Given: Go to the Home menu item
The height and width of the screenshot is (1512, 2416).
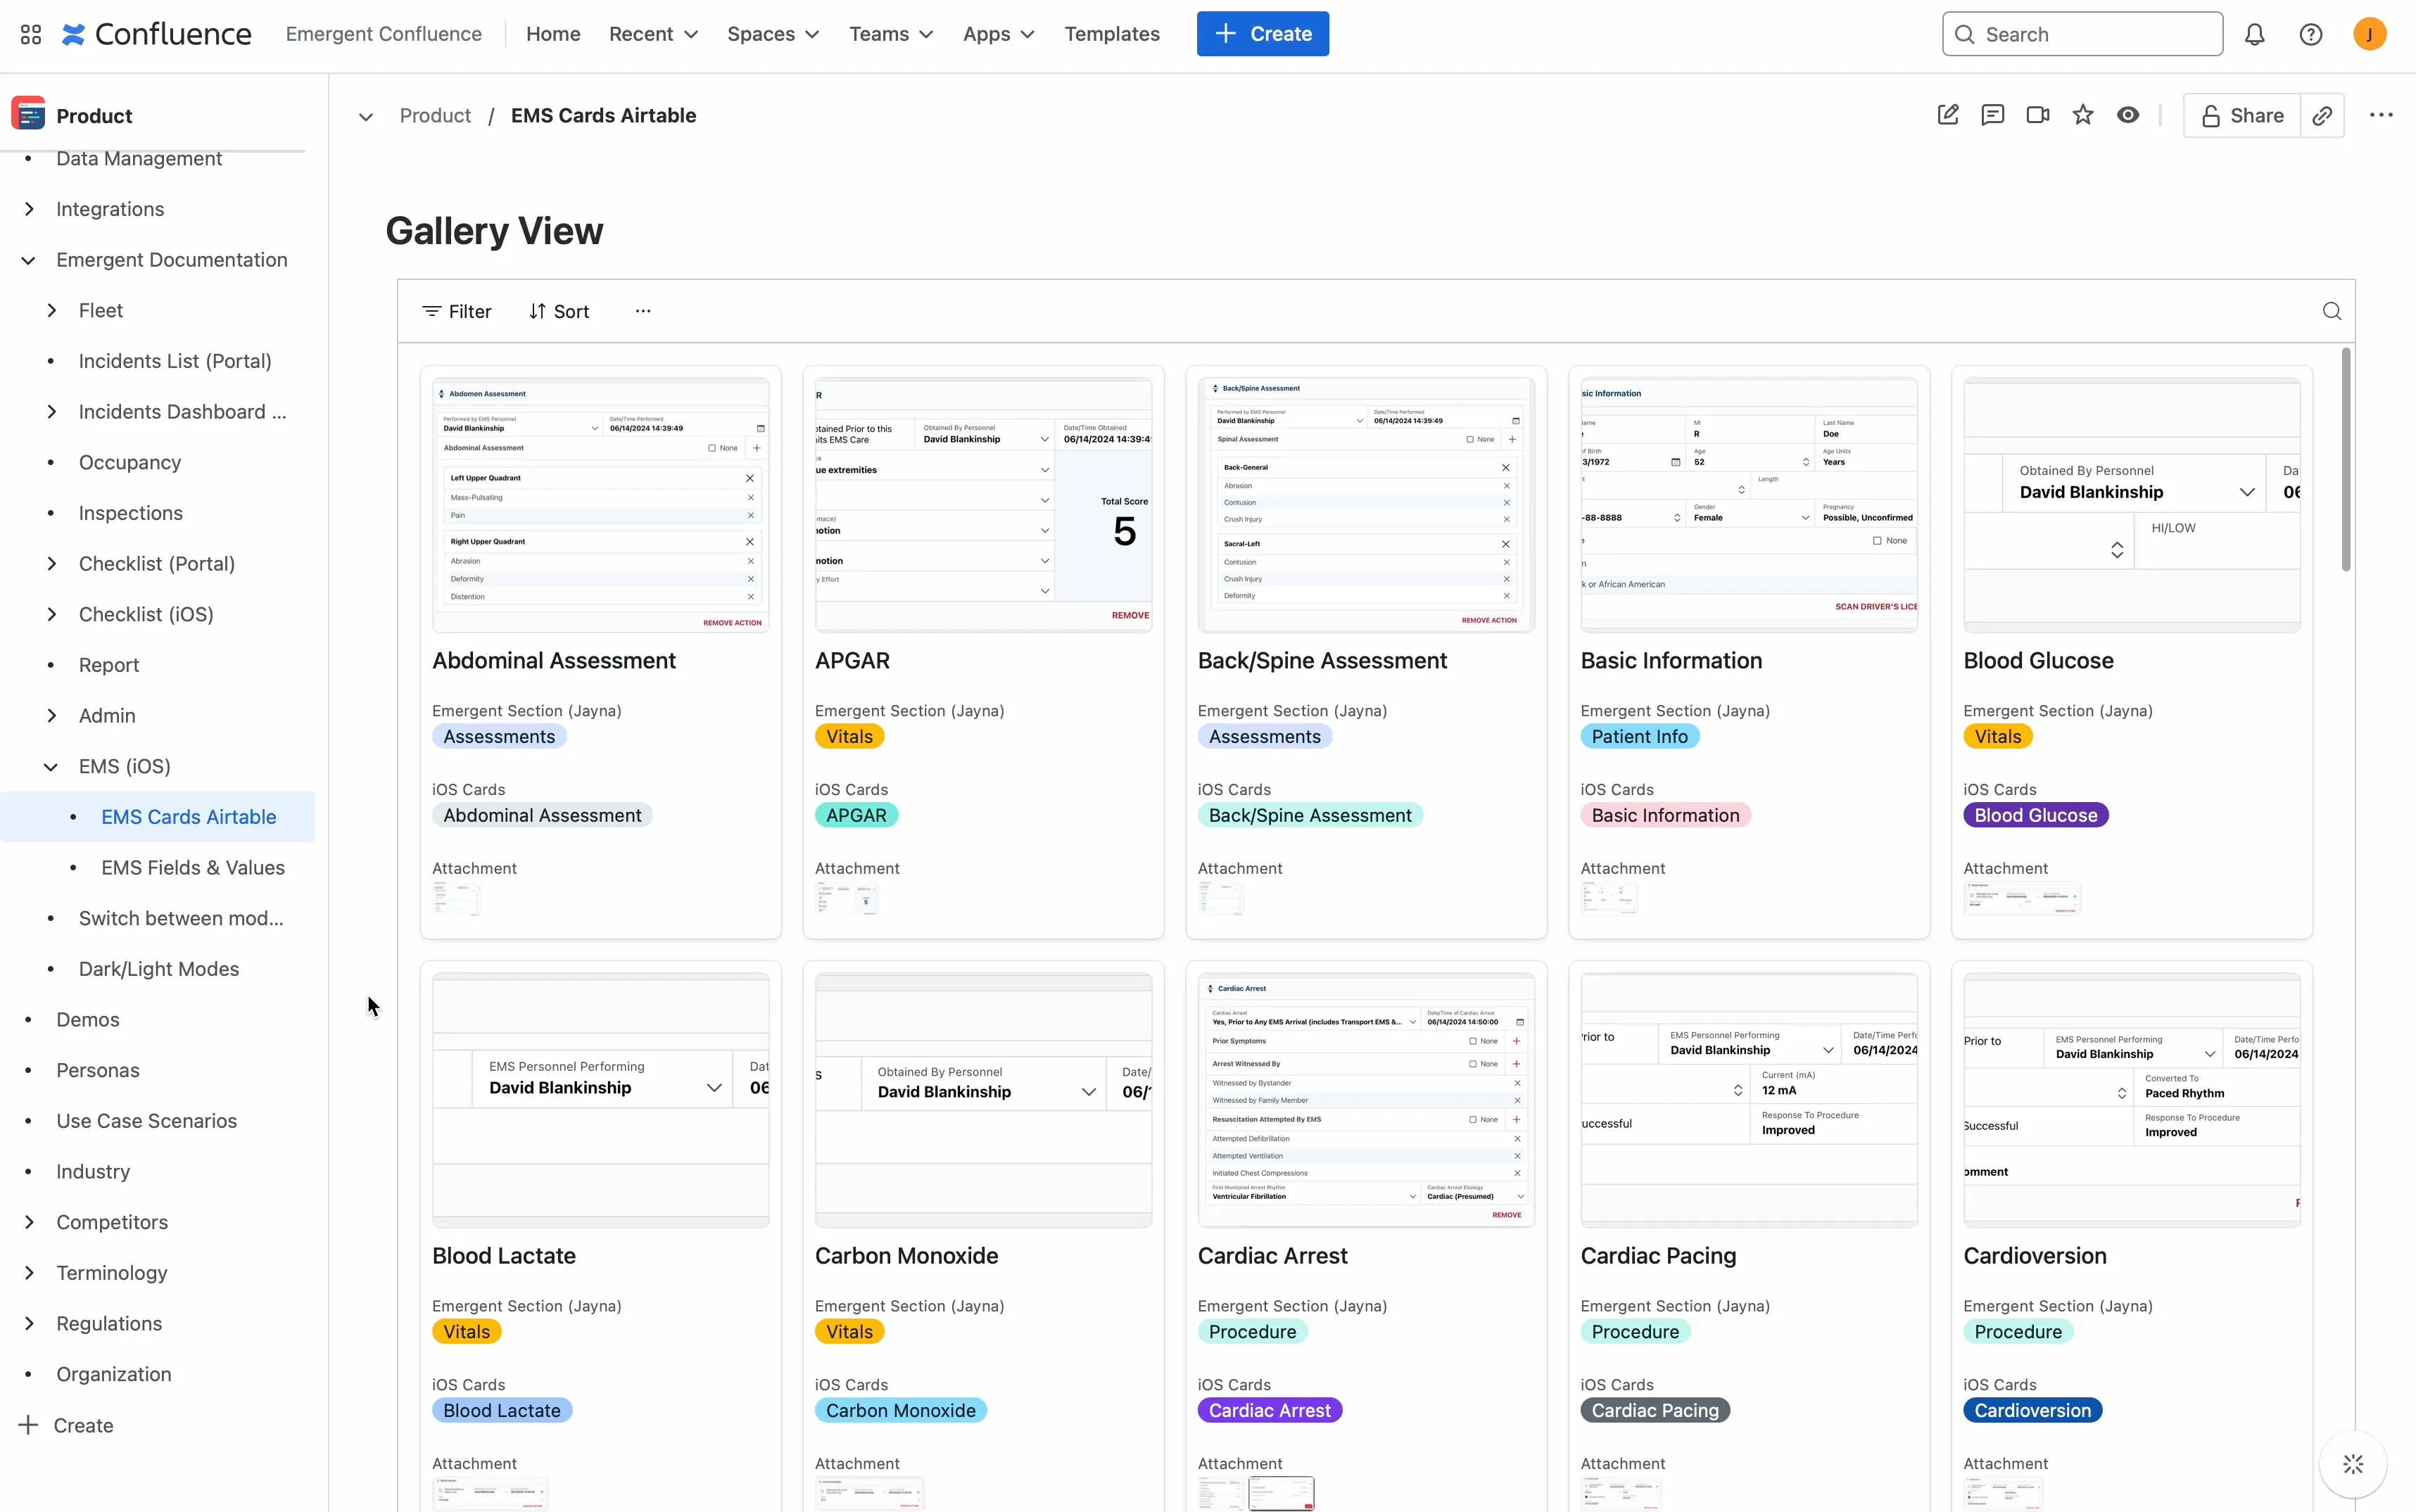Looking at the screenshot, I should pyautogui.click(x=553, y=34).
